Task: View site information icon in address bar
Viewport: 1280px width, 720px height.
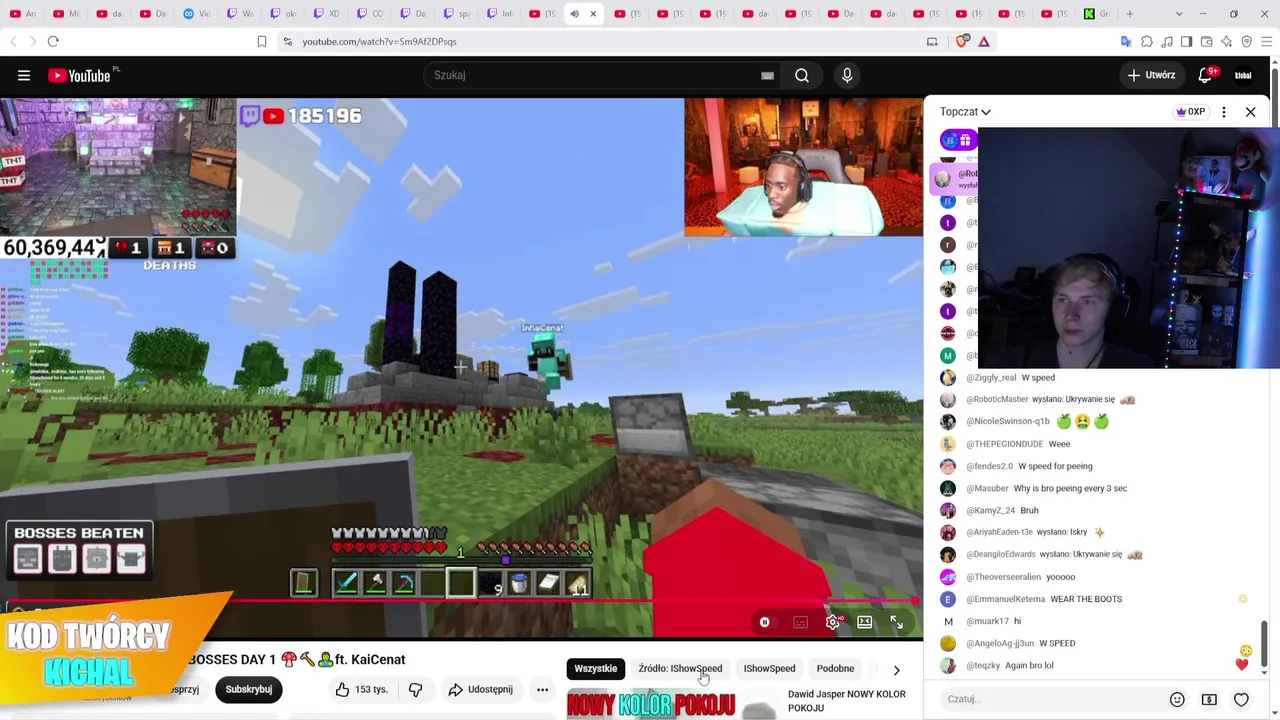Action: [x=288, y=41]
